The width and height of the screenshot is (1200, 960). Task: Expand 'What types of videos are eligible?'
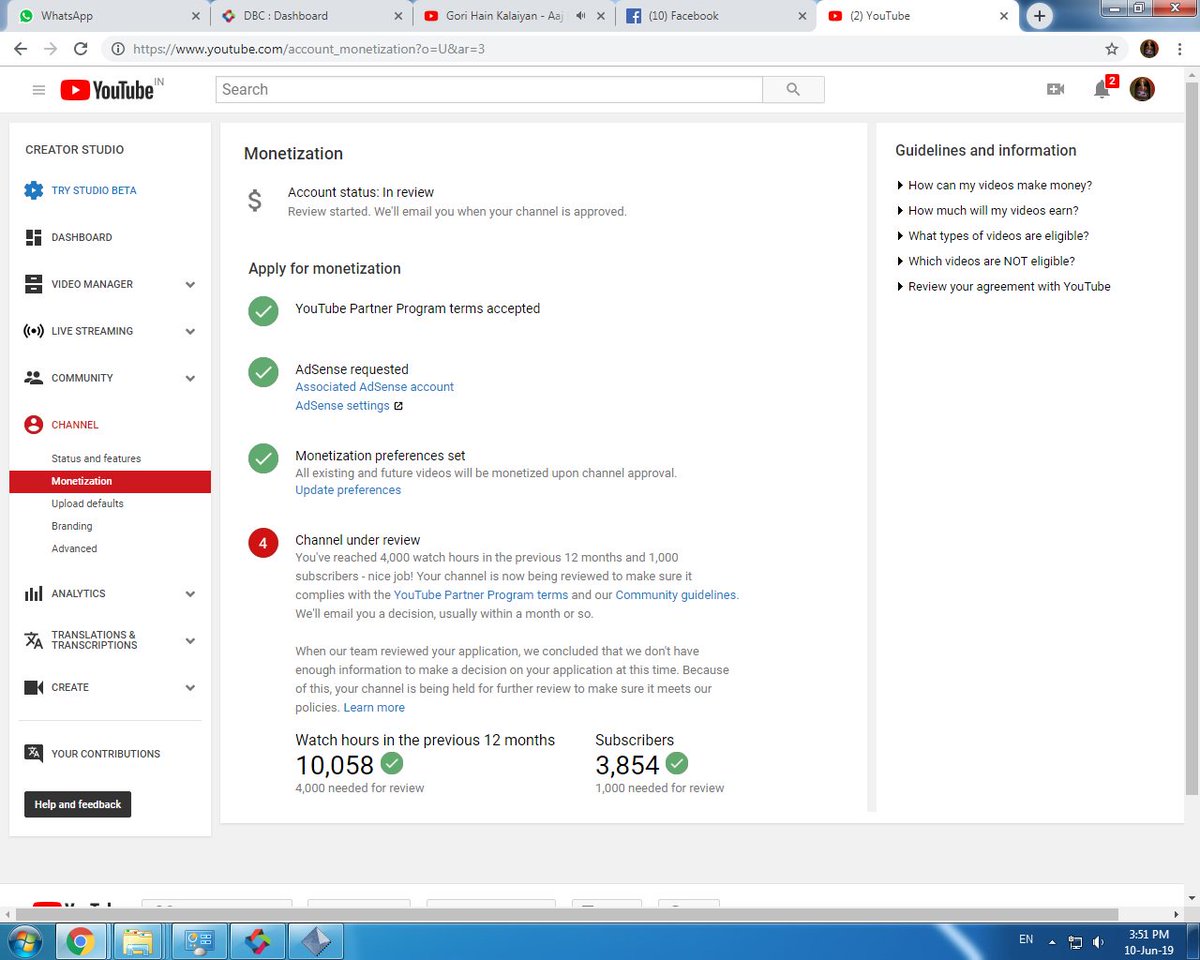pyautogui.click(x=992, y=236)
